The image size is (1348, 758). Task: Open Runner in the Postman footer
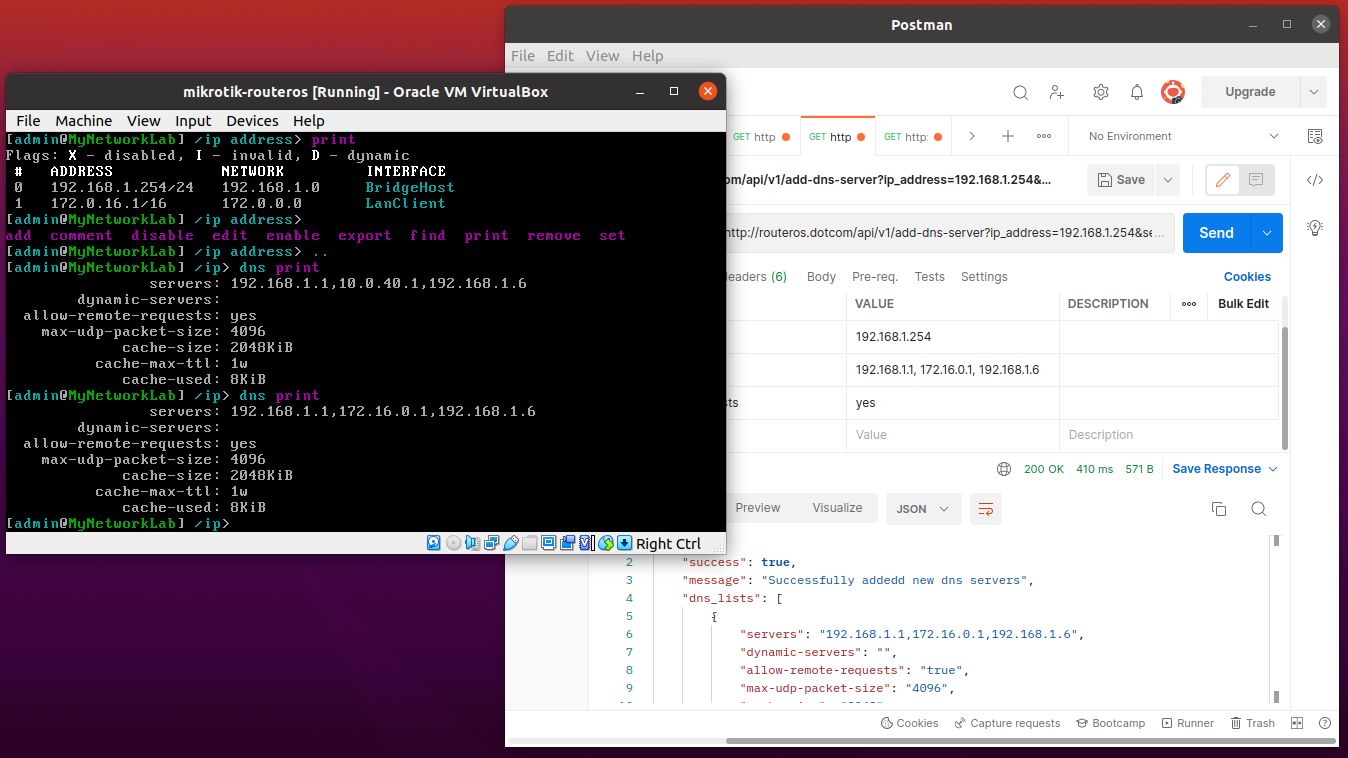tap(1187, 723)
